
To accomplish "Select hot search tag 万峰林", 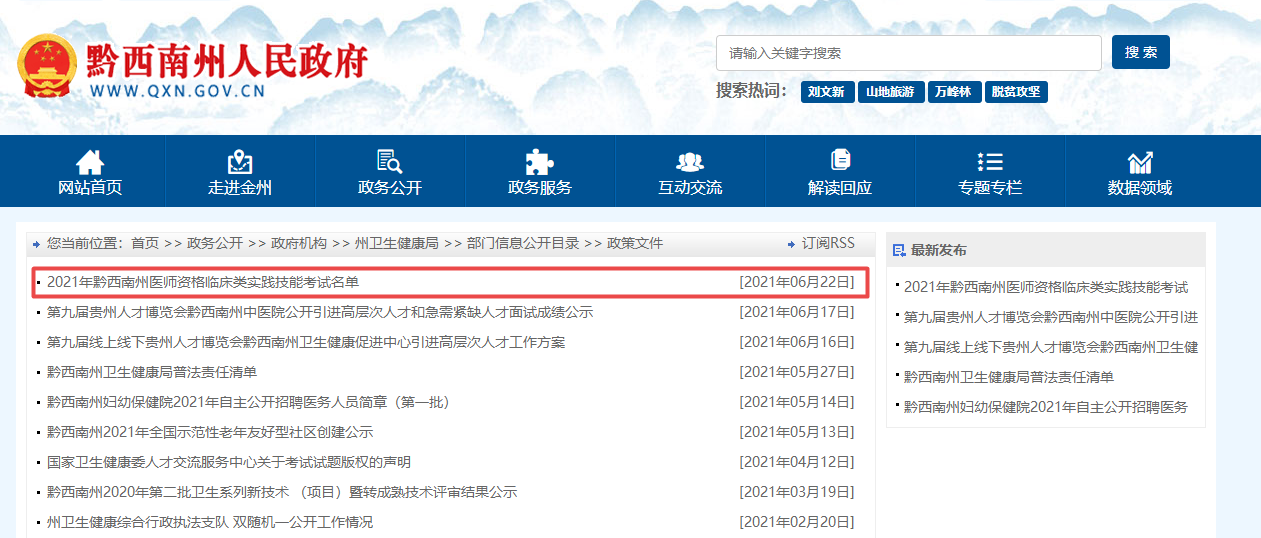I will [954, 92].
